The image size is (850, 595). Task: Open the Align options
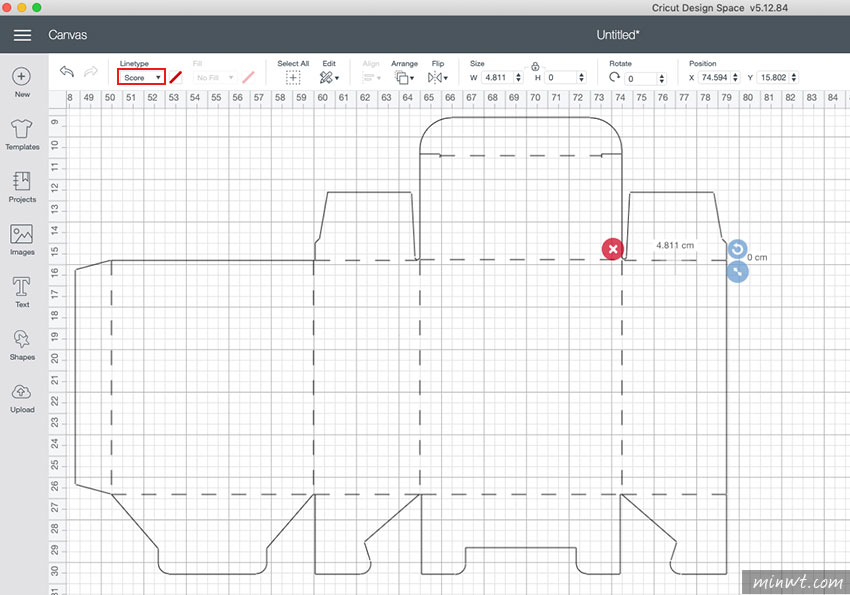(x=371, y=77)
